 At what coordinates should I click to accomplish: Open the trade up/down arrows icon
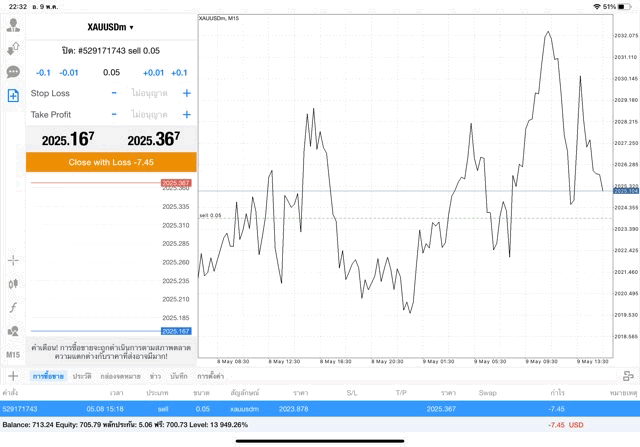pyautogui.click(x=13, y=49)
